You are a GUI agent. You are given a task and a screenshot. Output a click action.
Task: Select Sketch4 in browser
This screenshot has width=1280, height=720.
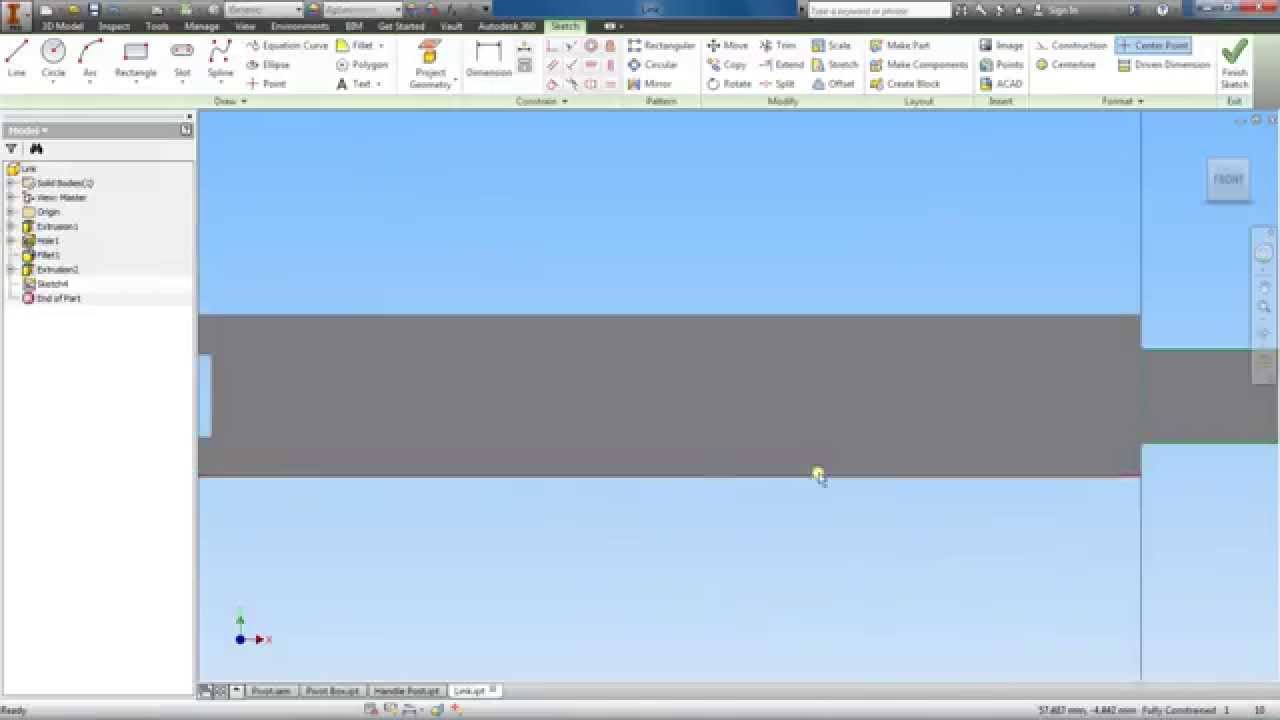53,284
